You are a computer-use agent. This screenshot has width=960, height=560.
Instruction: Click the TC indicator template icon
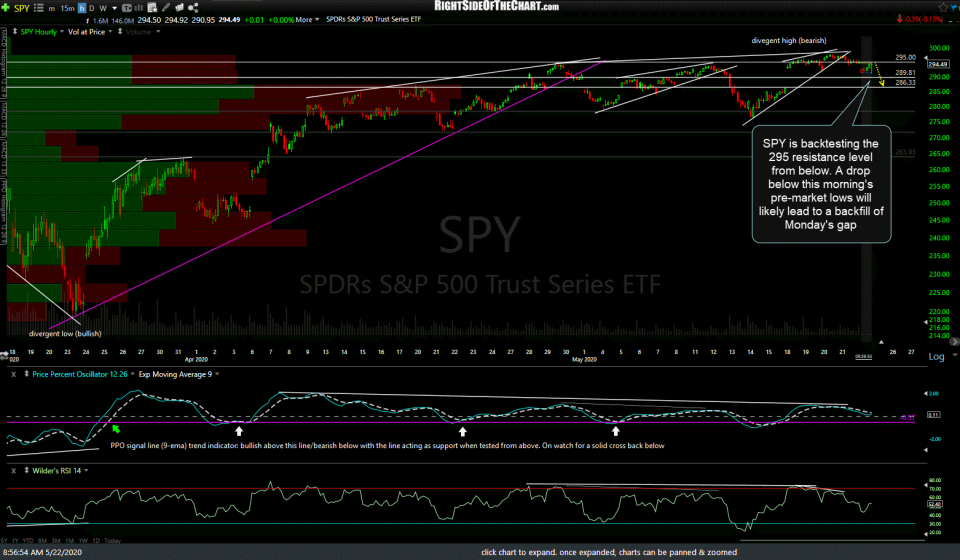[127, 8]
